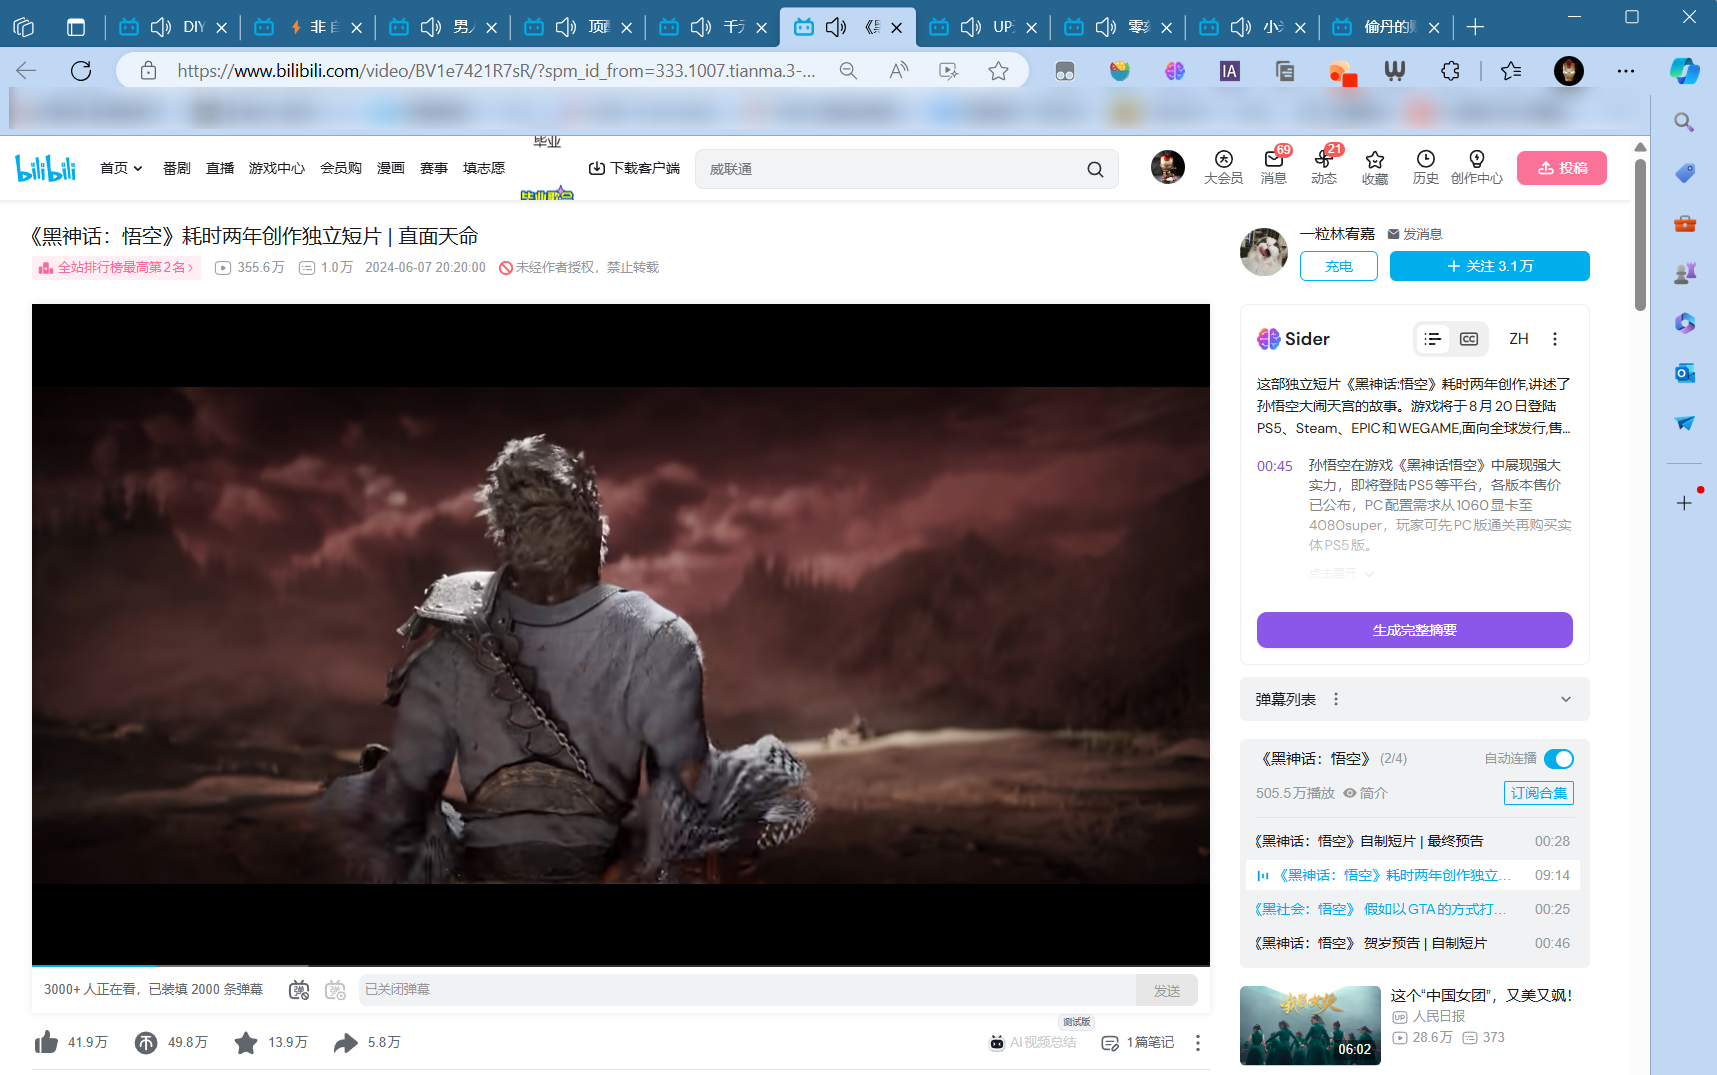The height and width of the screenshot is (1075, 1717).
Task: Click the 充电 button
Action: tap(1339, 266)
